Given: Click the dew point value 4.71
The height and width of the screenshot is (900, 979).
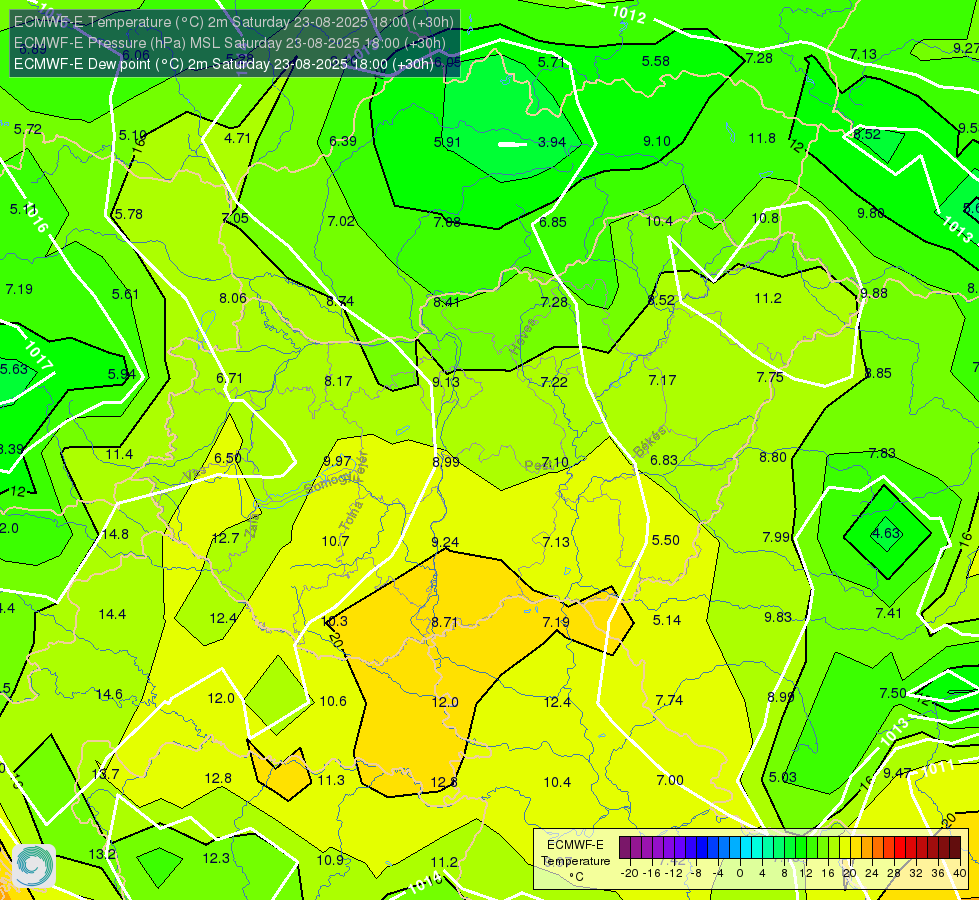Looking at the screenshot, I should (237, 138).
